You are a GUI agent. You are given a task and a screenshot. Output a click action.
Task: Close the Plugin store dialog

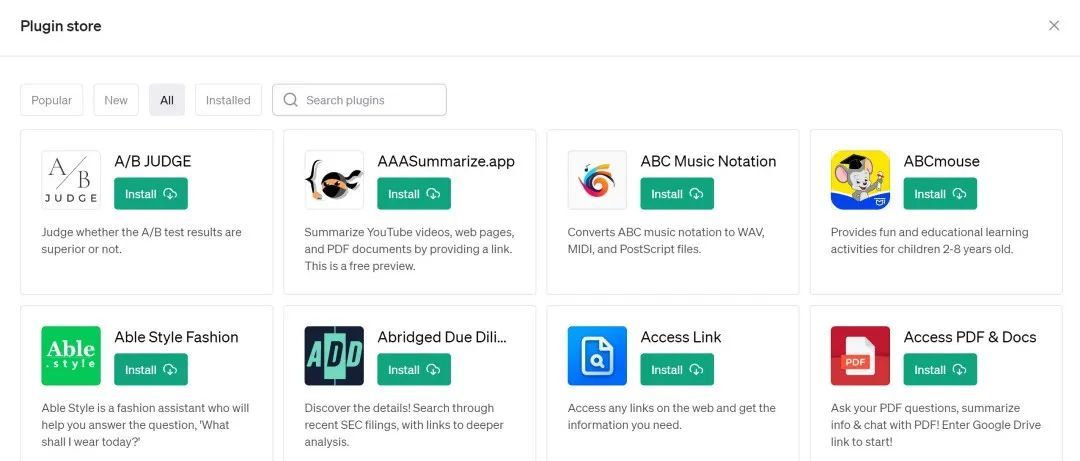[1054, 26]
